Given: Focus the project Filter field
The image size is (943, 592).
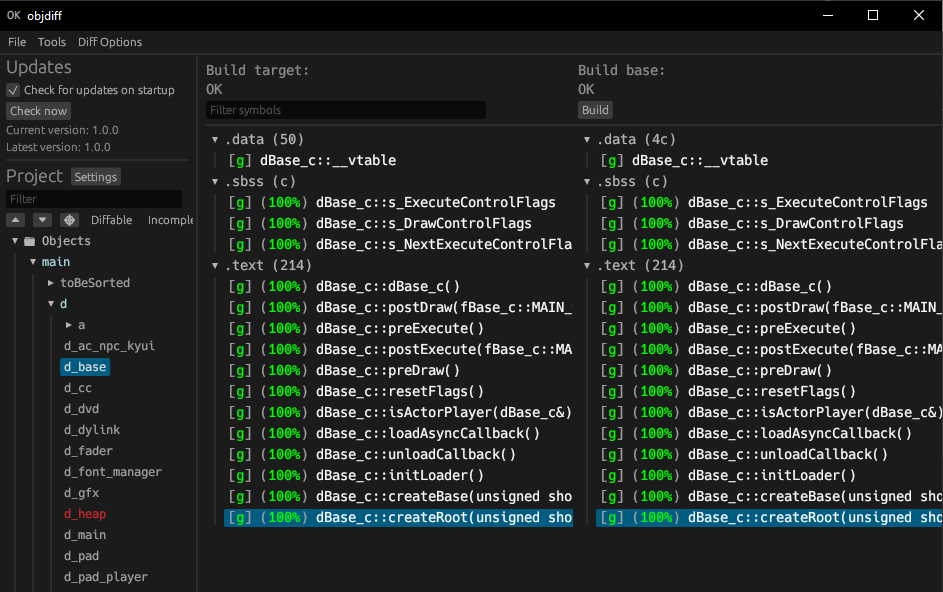Looking at the screenshot, I should click(x=94, y=199).
